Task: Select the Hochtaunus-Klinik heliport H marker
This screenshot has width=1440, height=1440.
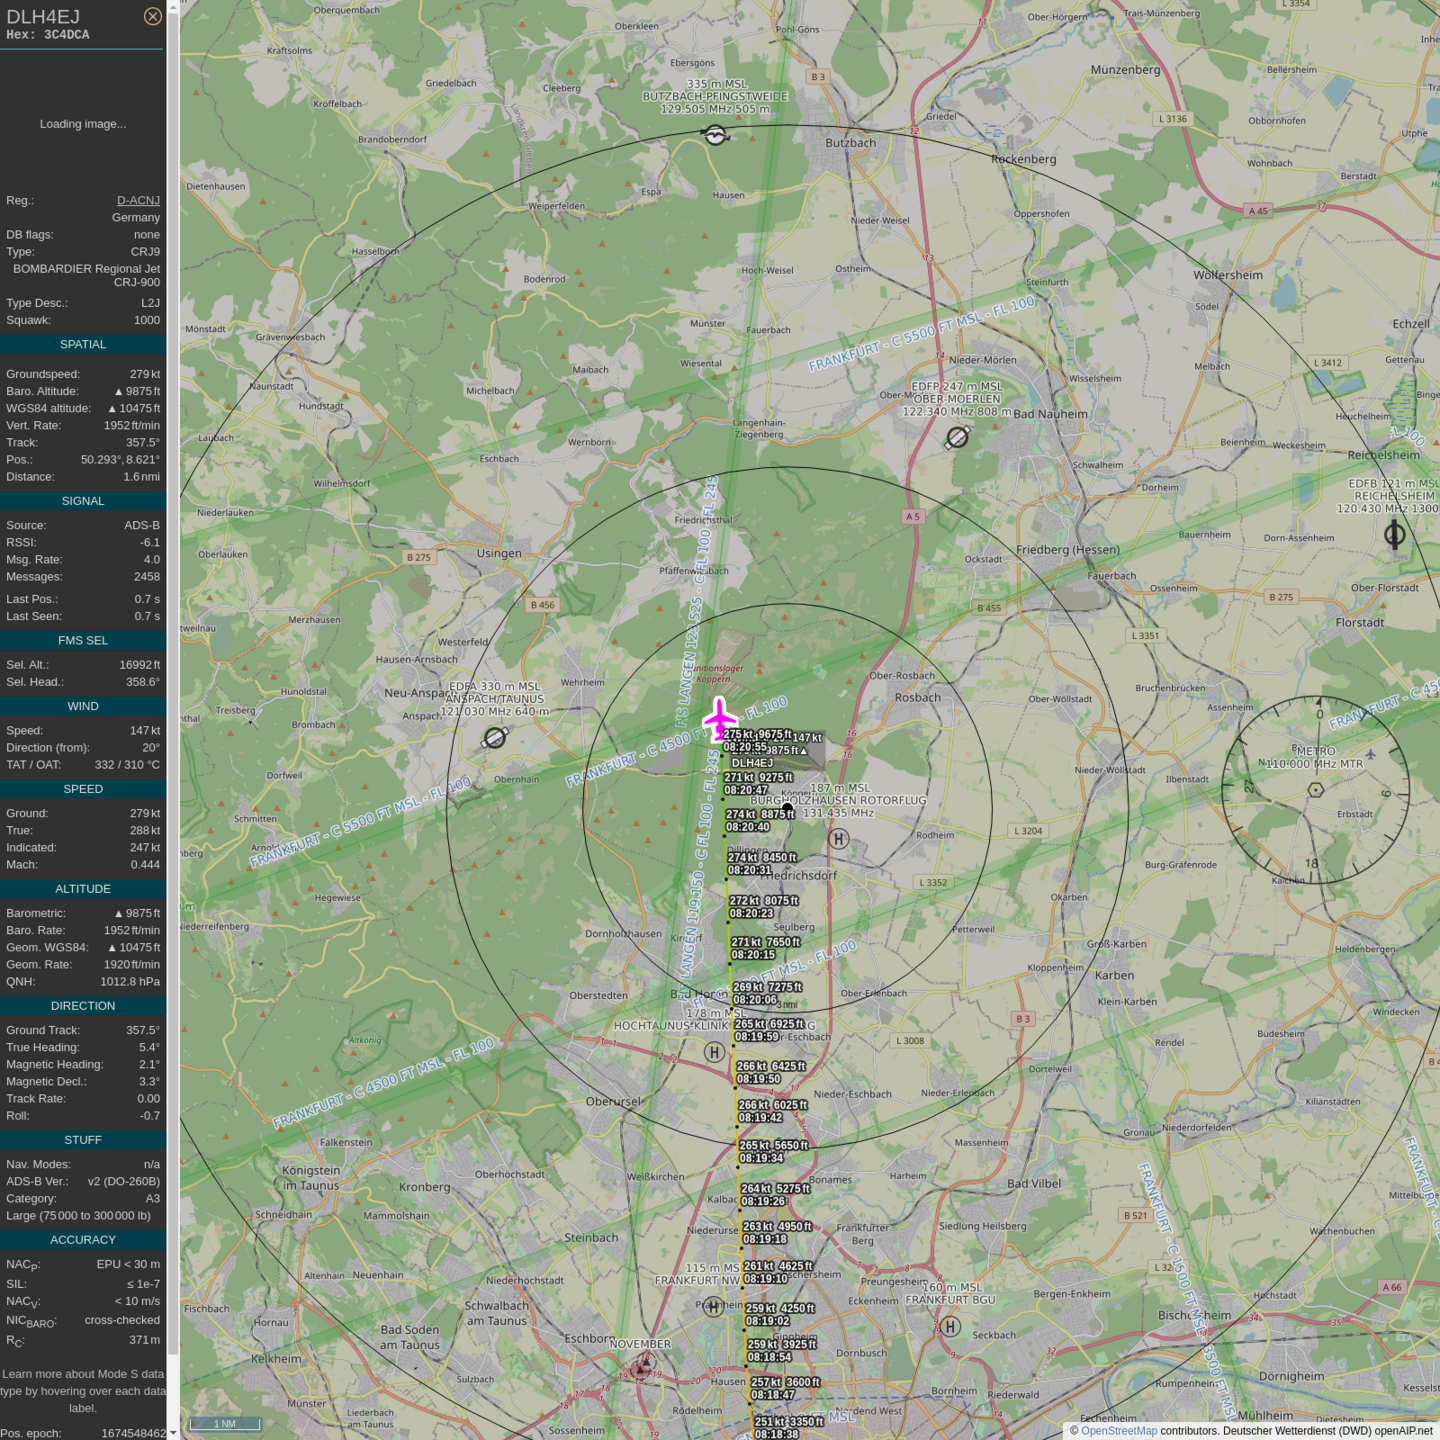Action: (x=714, y=1052)
